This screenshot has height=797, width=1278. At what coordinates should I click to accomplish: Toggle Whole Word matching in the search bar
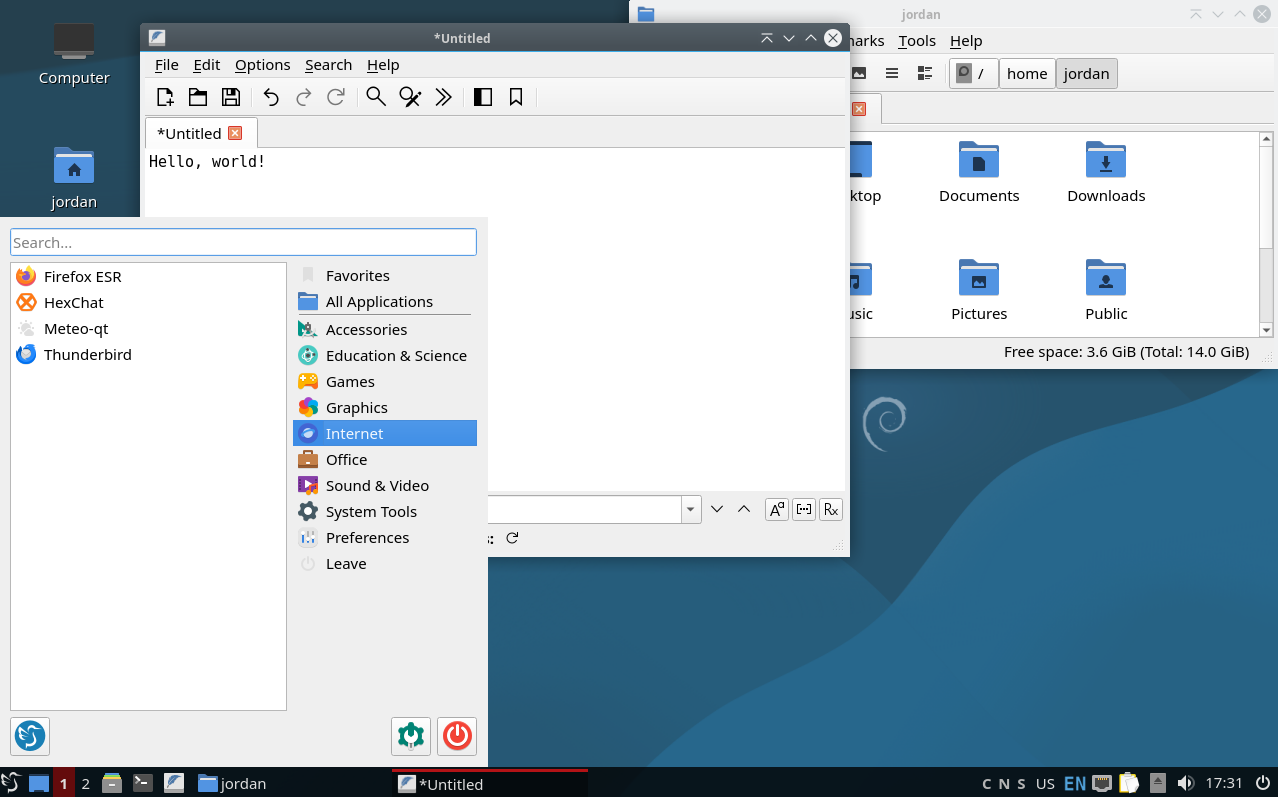[804, 509]
